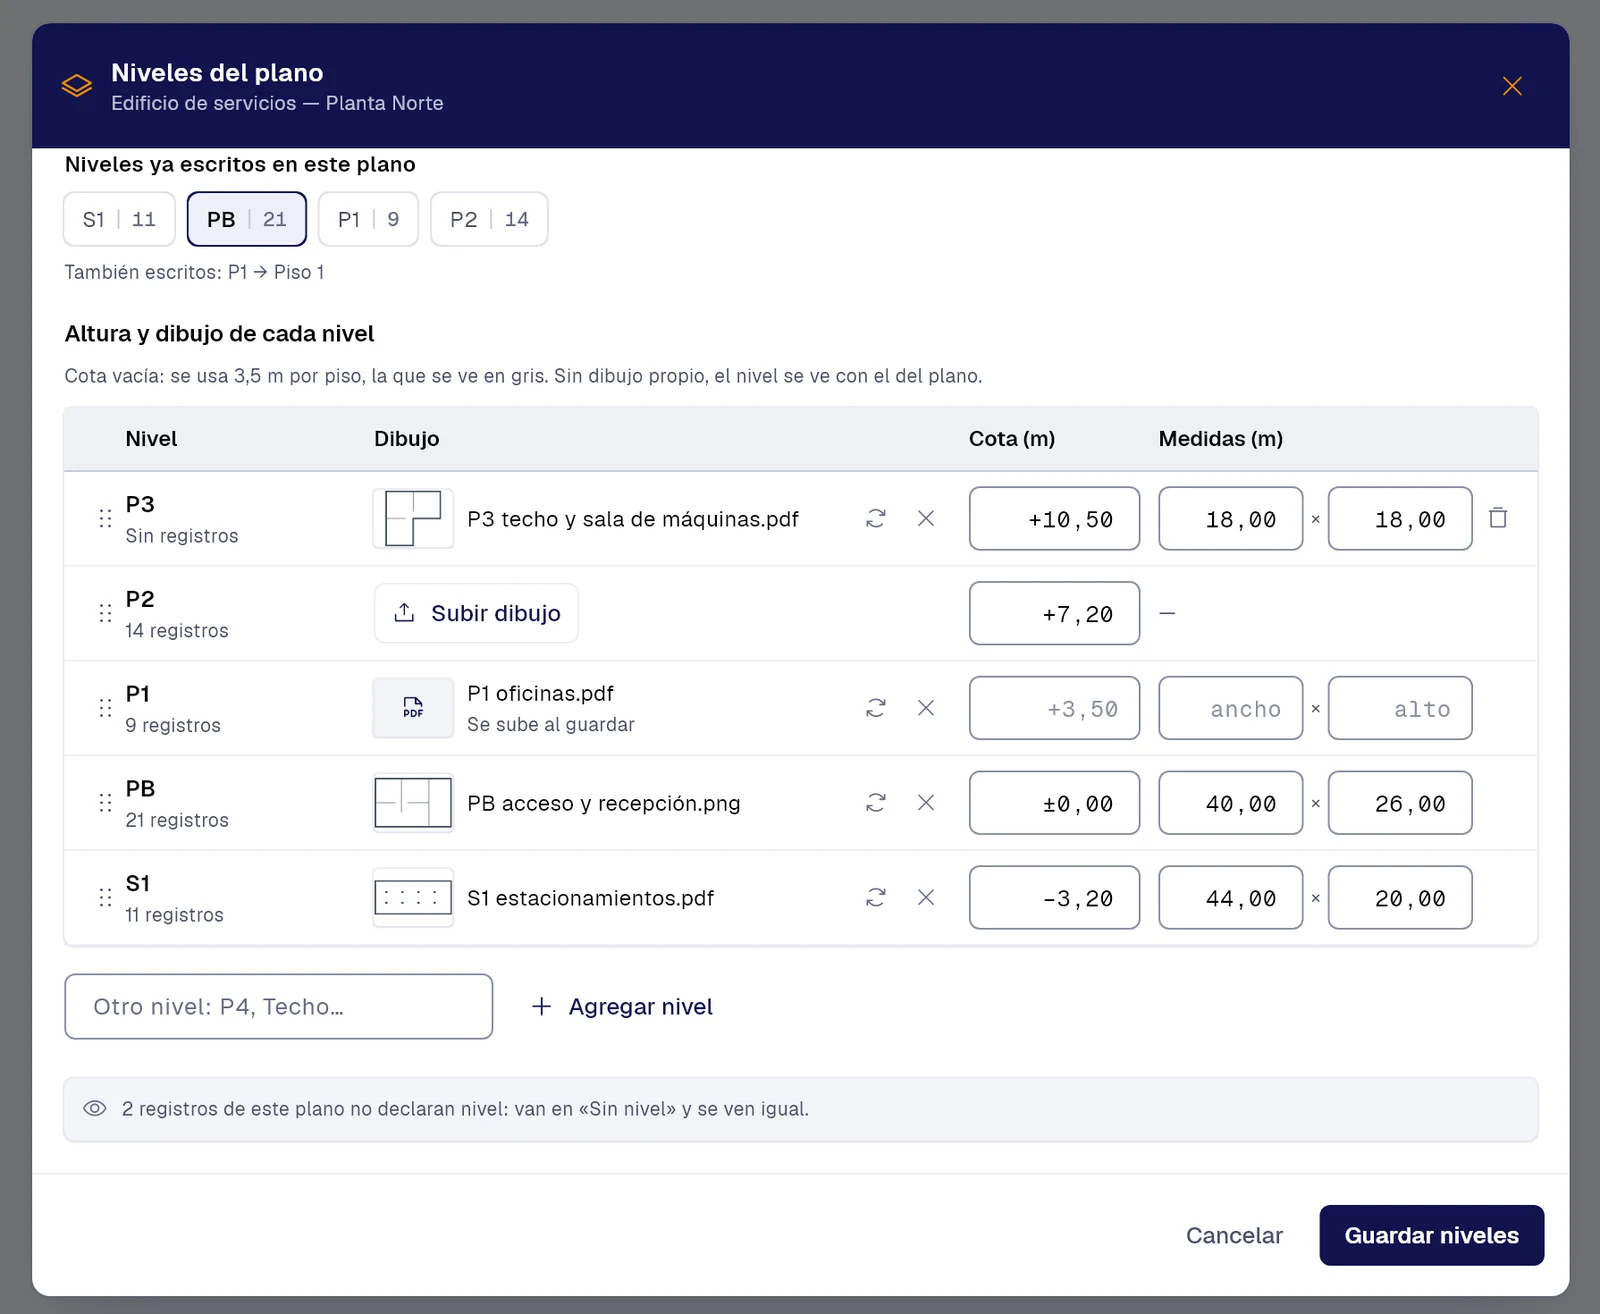
Task: Remove the P1 oficinas.pdf pending upload
Action: 926,708
